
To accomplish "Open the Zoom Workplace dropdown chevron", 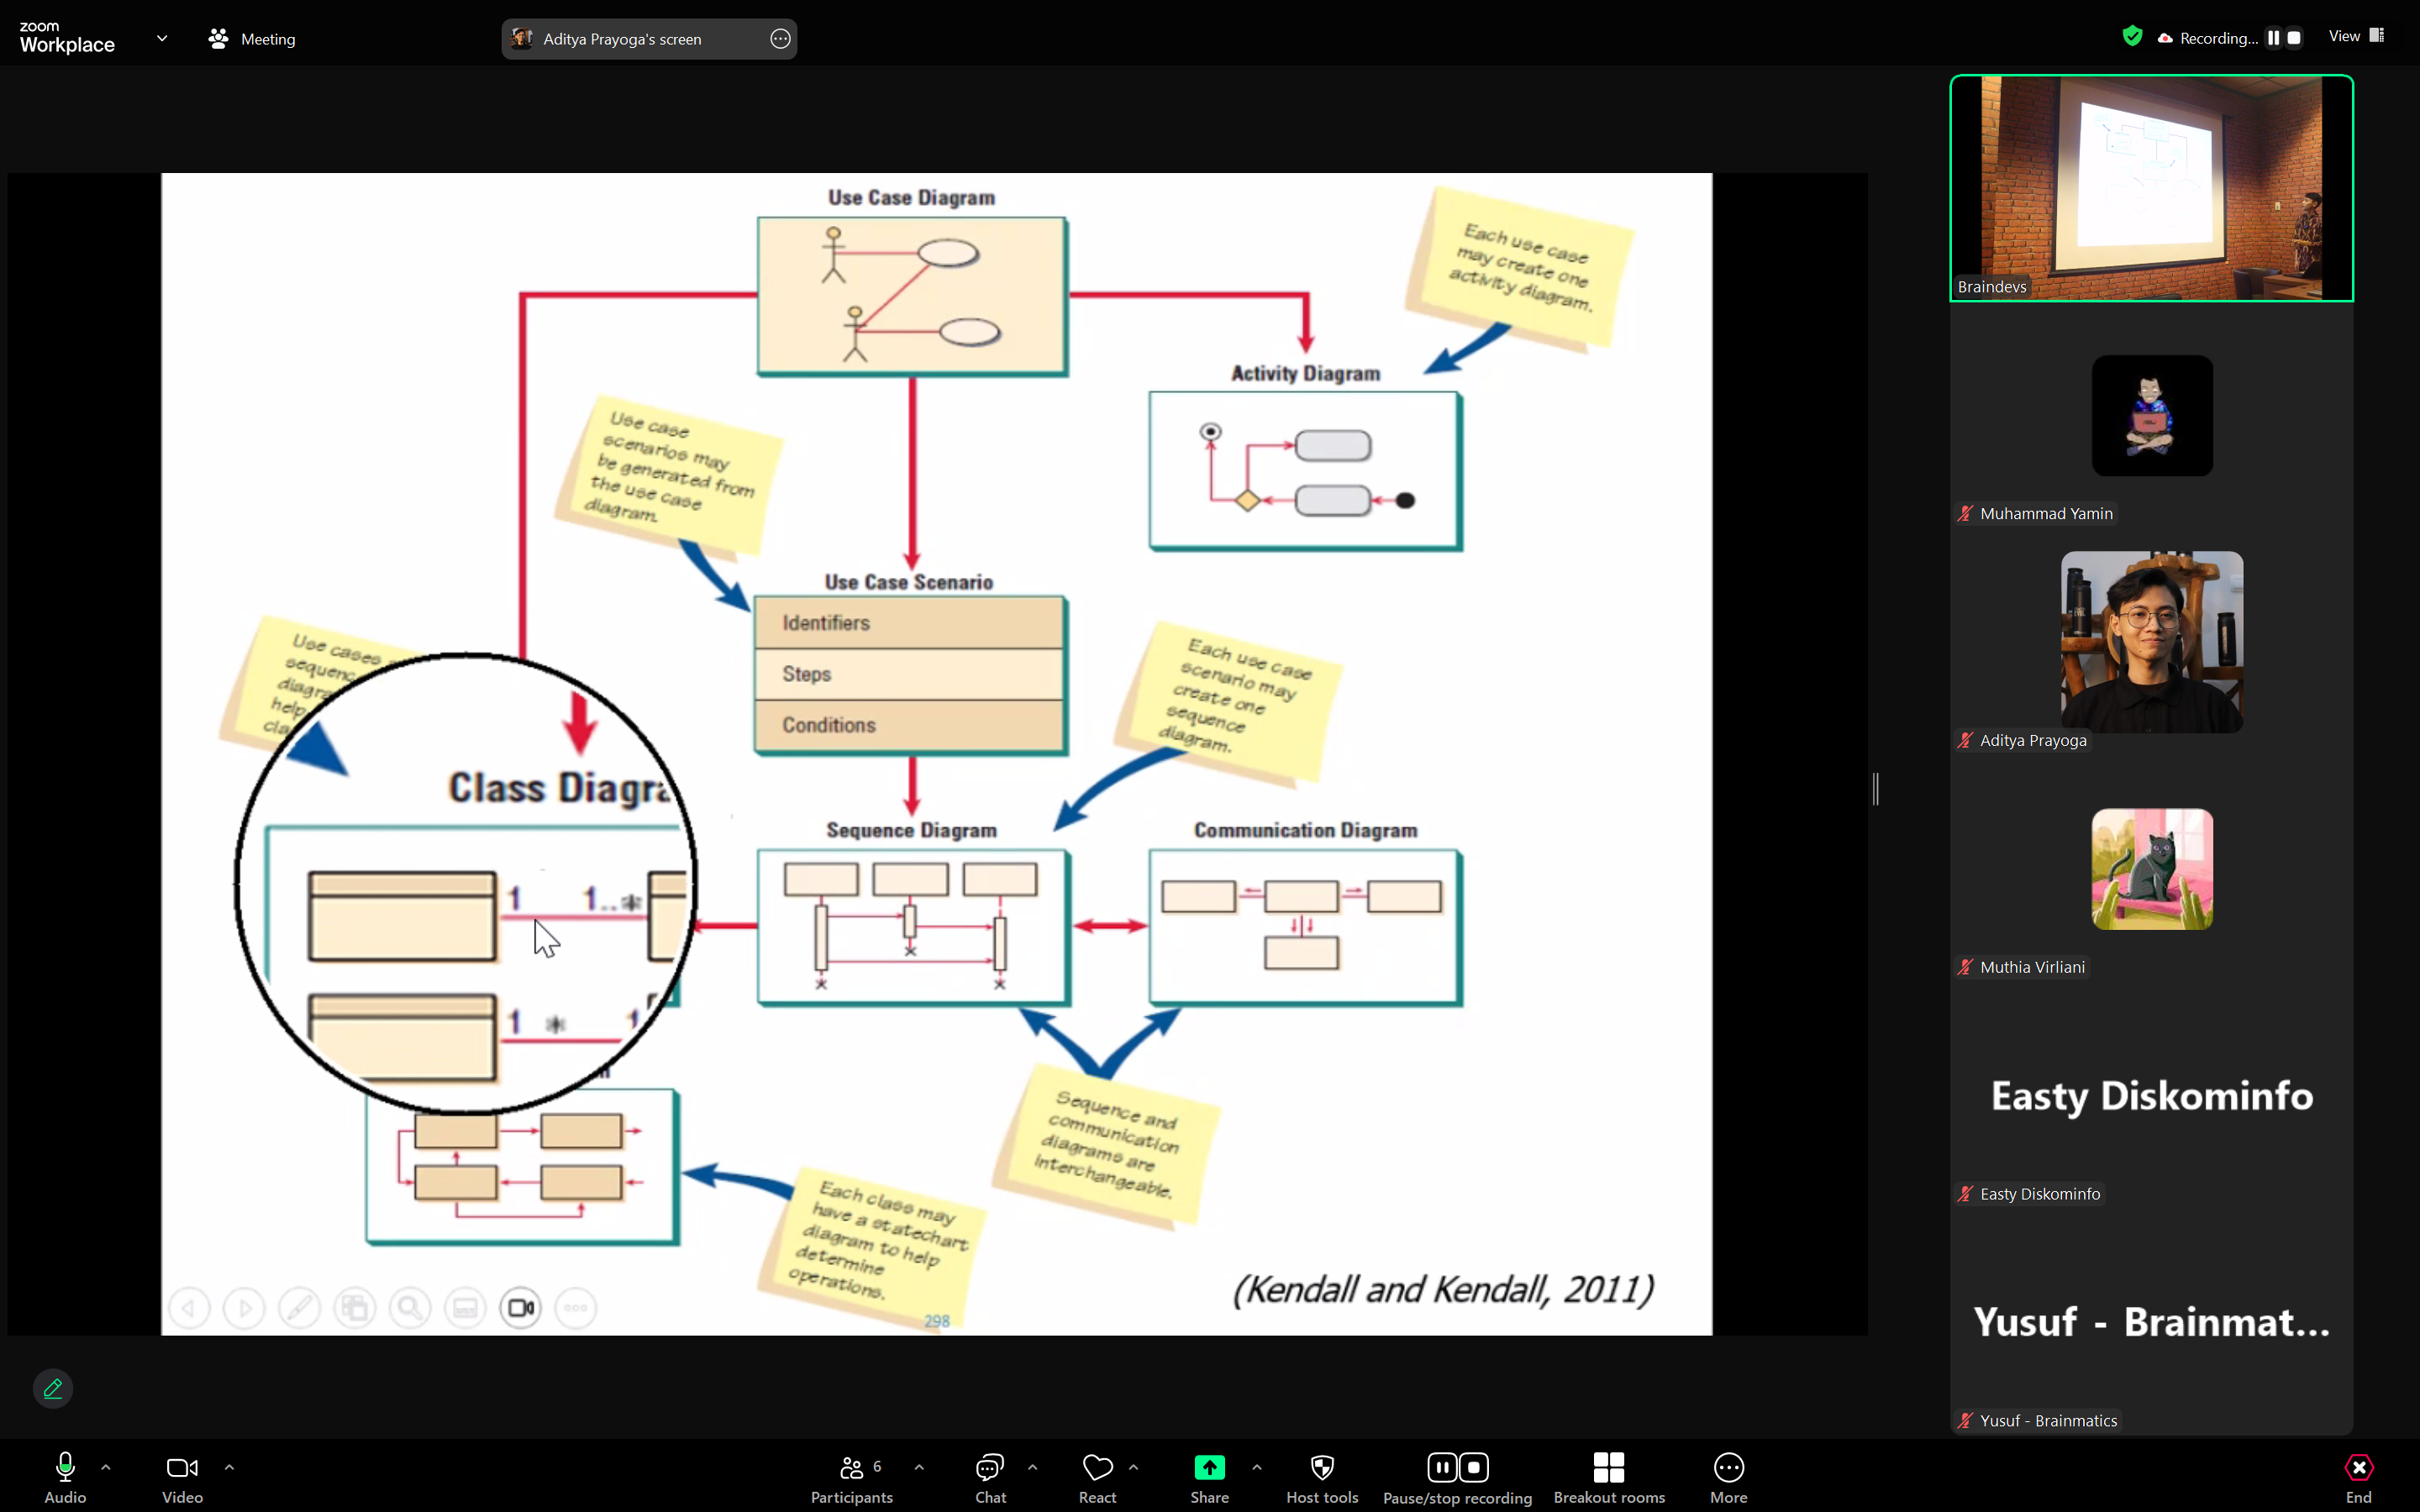I will coord(162,38).
